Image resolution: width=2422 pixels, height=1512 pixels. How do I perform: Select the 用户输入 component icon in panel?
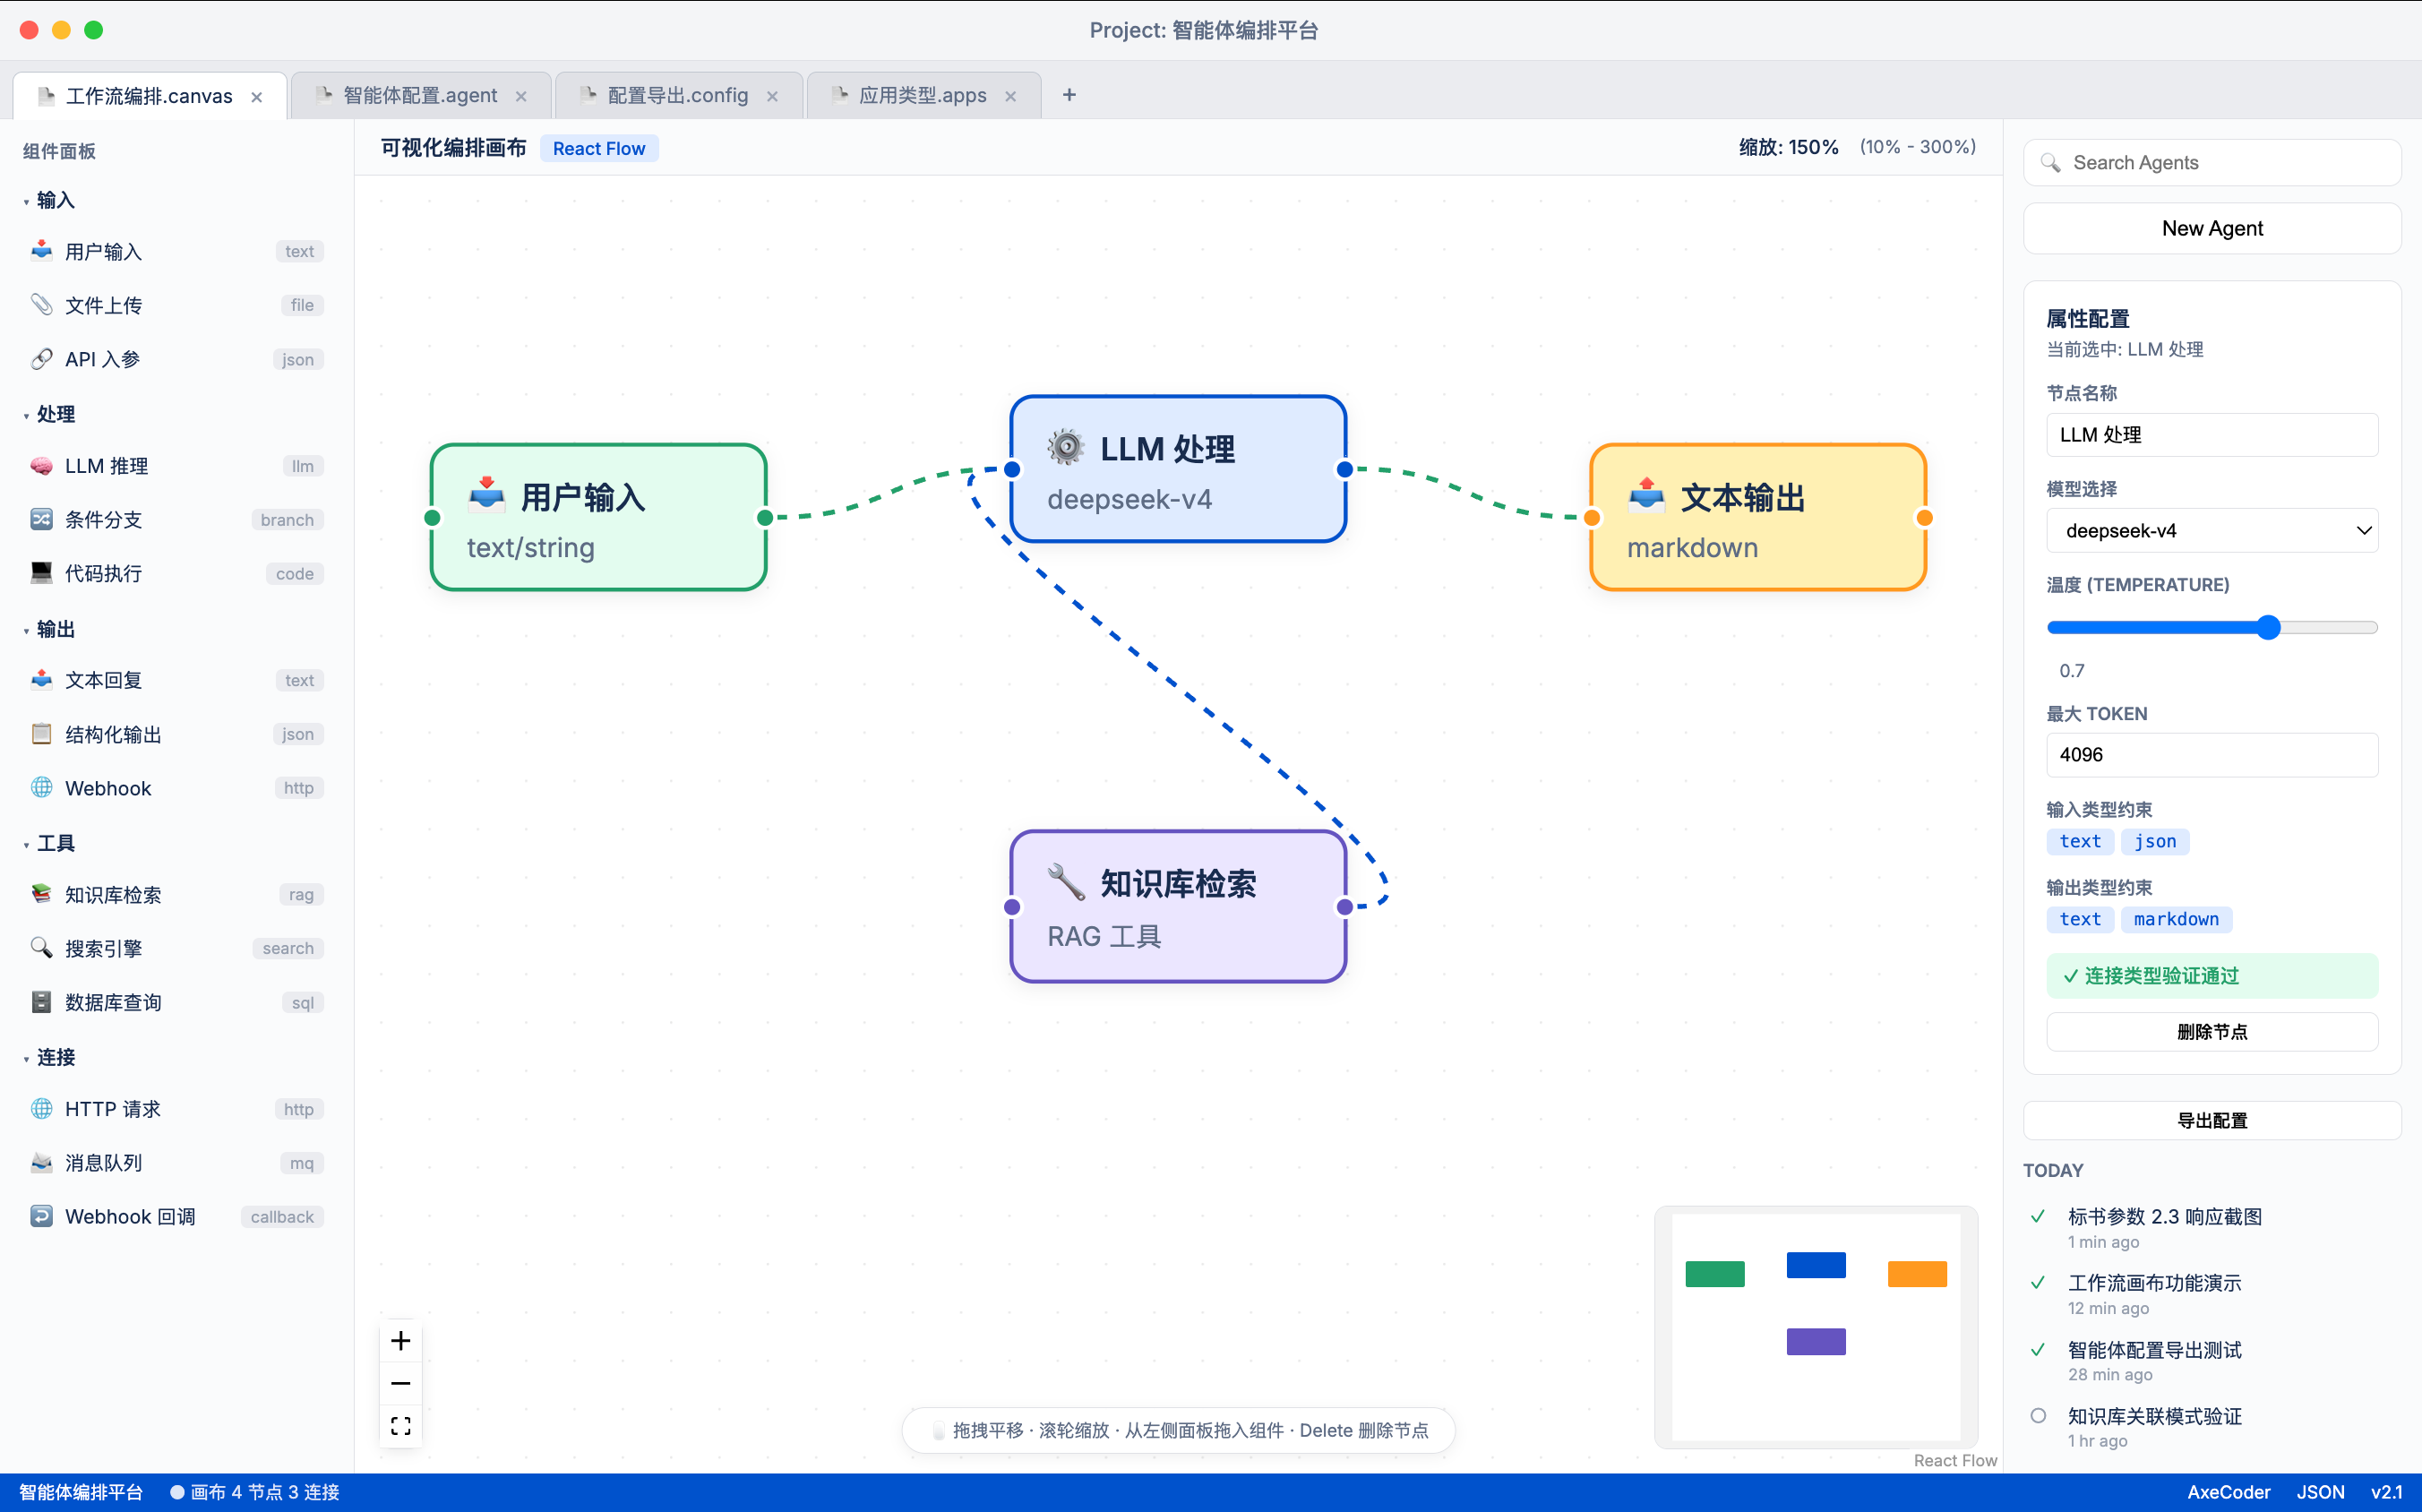pyautogui.click(x=41, y=251)
